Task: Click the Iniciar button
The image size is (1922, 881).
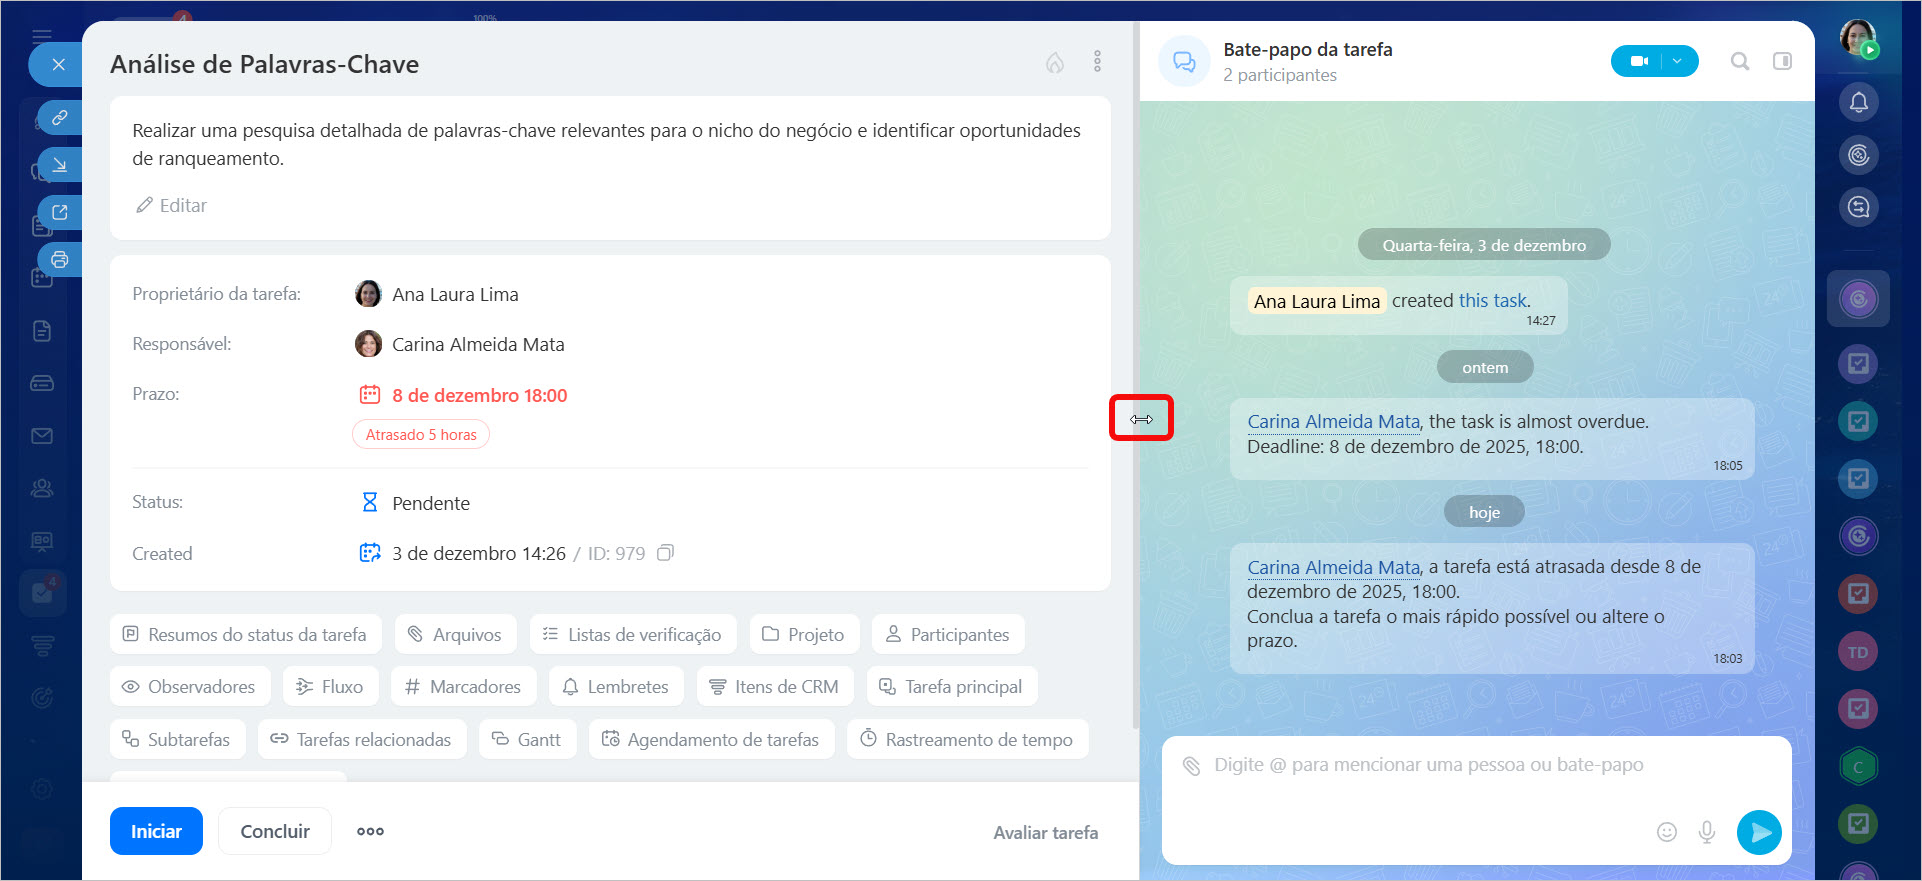Action: [156, 831]
